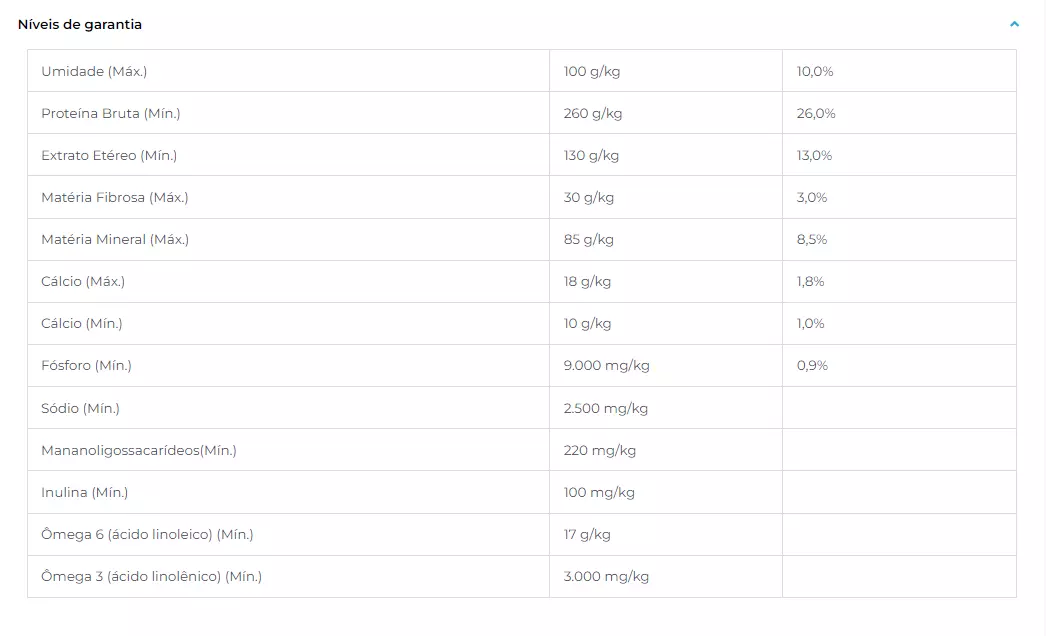Click the 26,0% percentage cell
The height and width of the screenshot is (636, 1046).
click(899, 113)
